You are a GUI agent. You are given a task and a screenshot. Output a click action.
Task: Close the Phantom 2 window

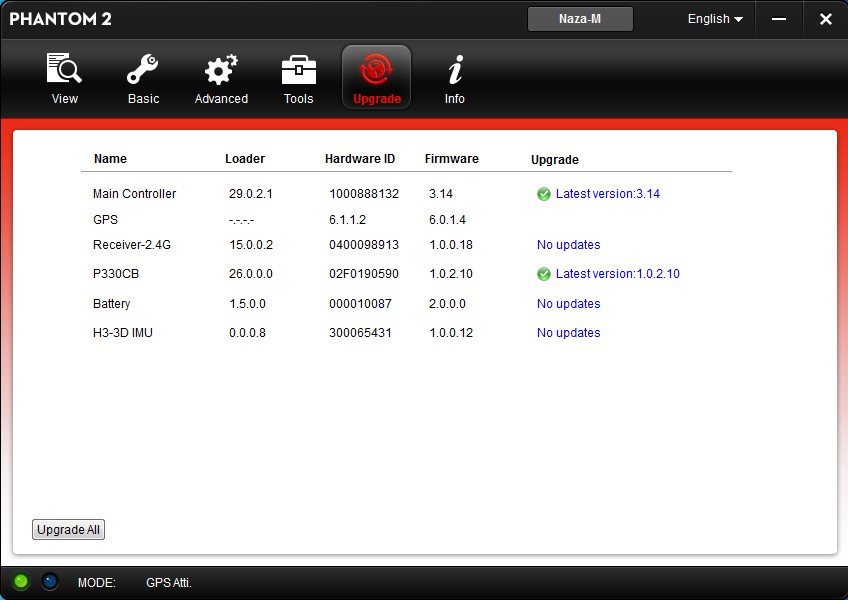pos(825,19)
